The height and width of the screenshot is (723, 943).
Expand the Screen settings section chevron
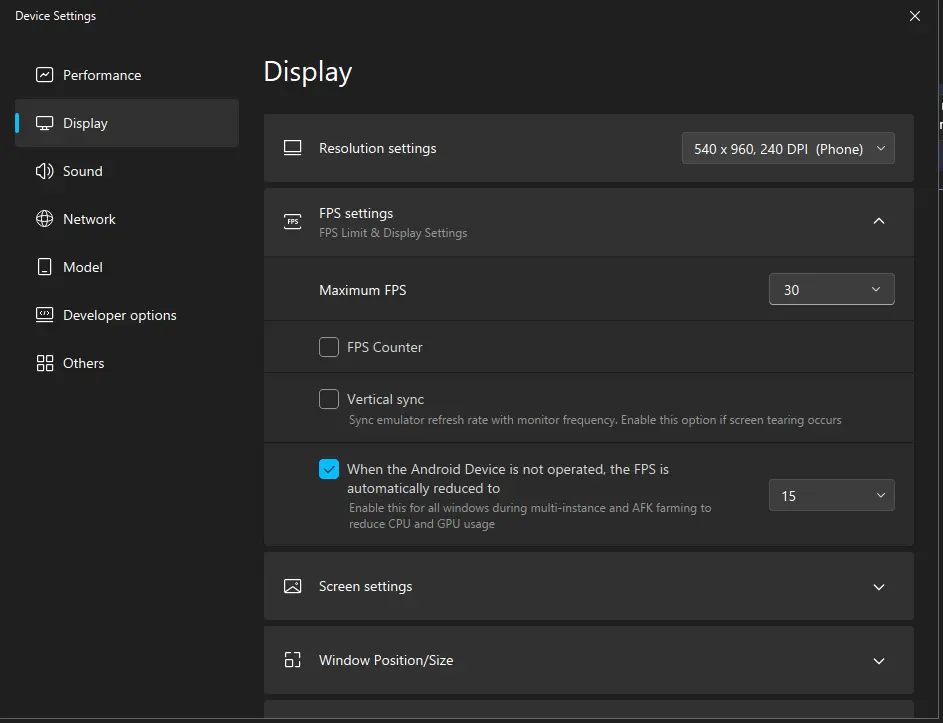(879, 587)
